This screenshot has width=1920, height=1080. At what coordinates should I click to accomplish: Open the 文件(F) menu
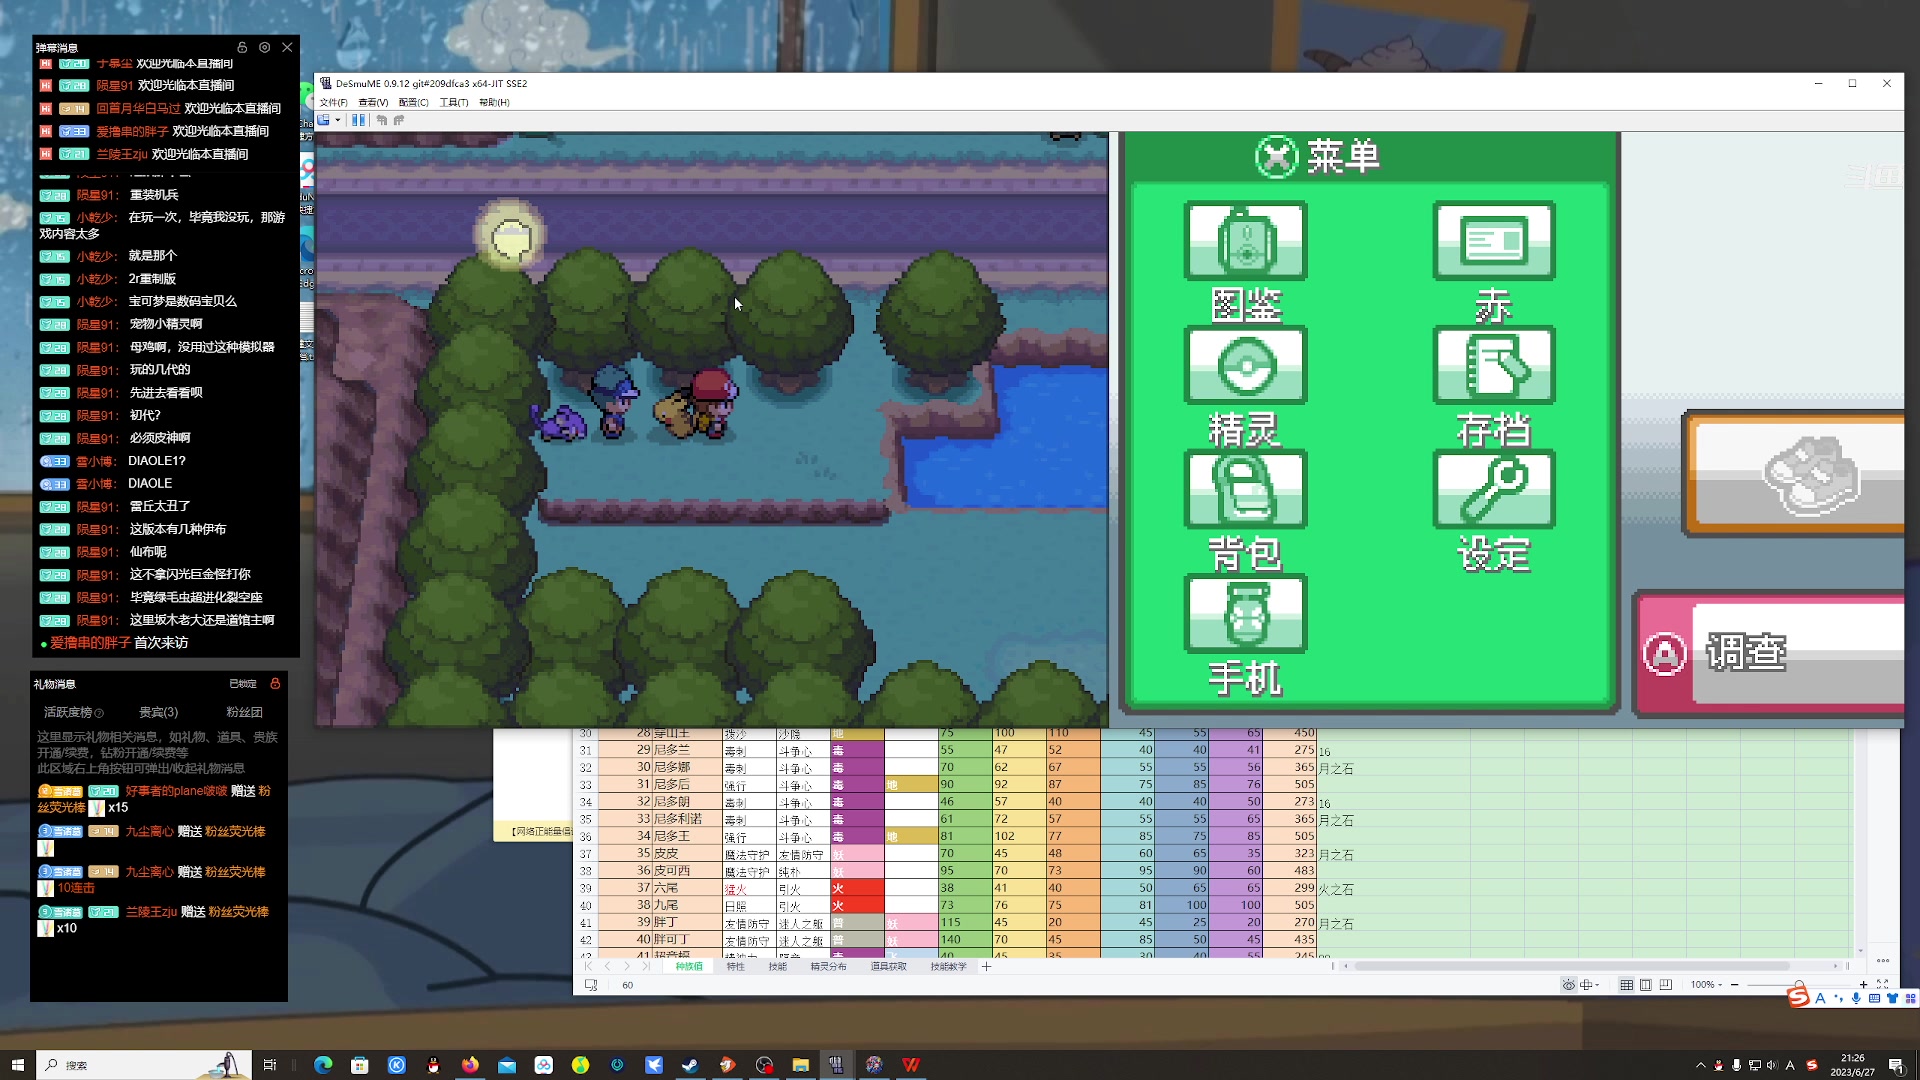333,102
